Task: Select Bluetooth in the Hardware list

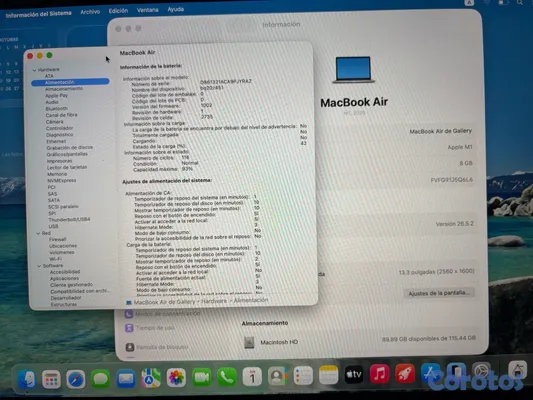Action: pyautogui.click(x=56, y=108)
